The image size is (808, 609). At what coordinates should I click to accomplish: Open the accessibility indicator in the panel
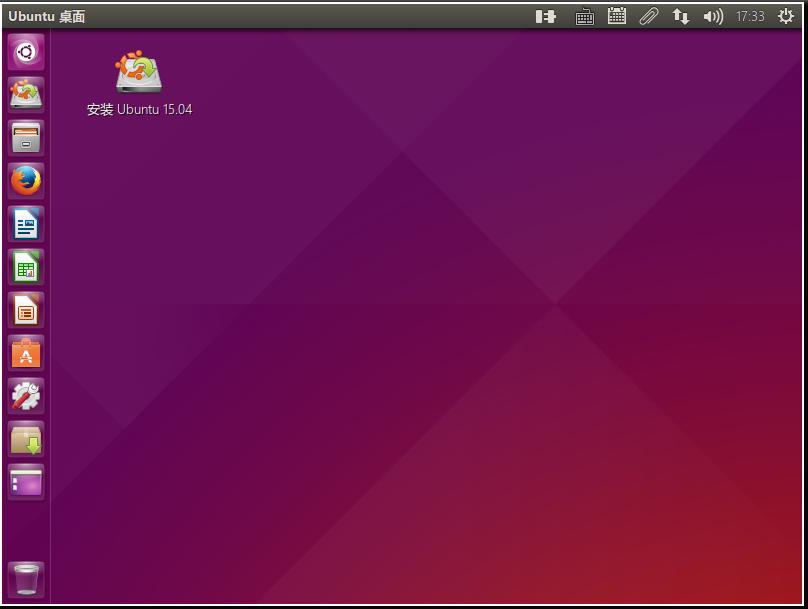(x=545, y=16)
